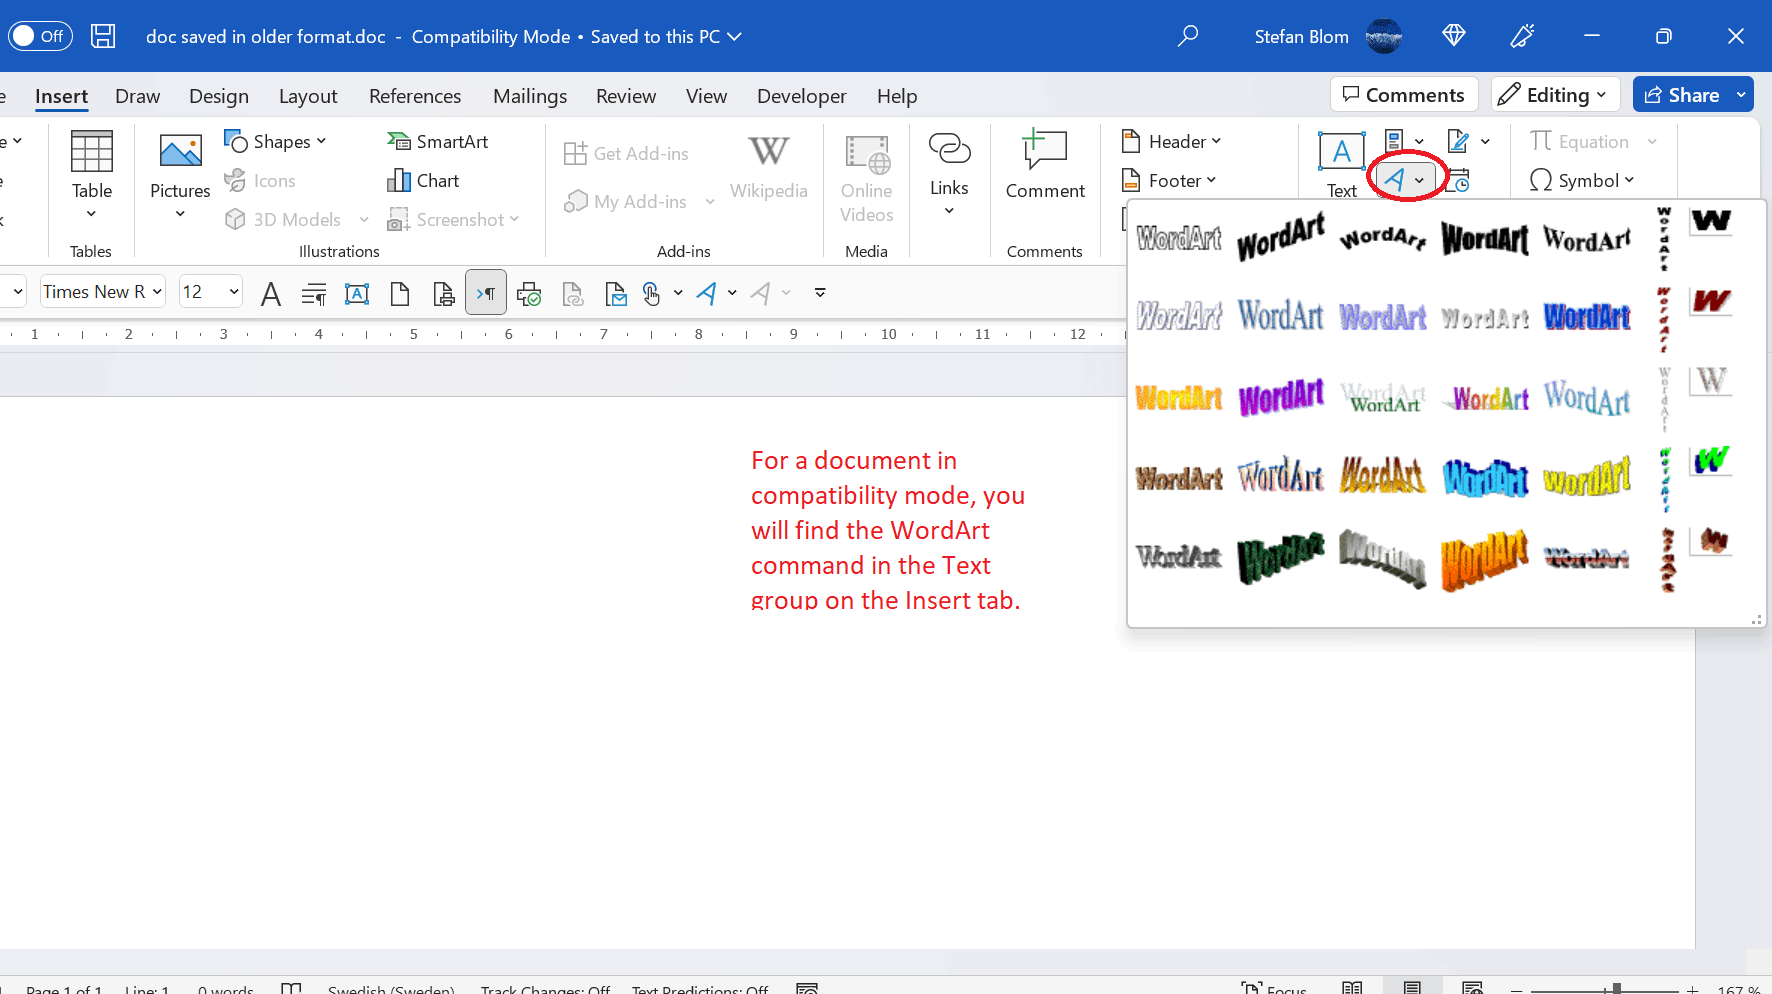Pick the red slanted W WordArt style
Screen dimensions: 1772x994
pyautogui.click(x=1711, y=301)
